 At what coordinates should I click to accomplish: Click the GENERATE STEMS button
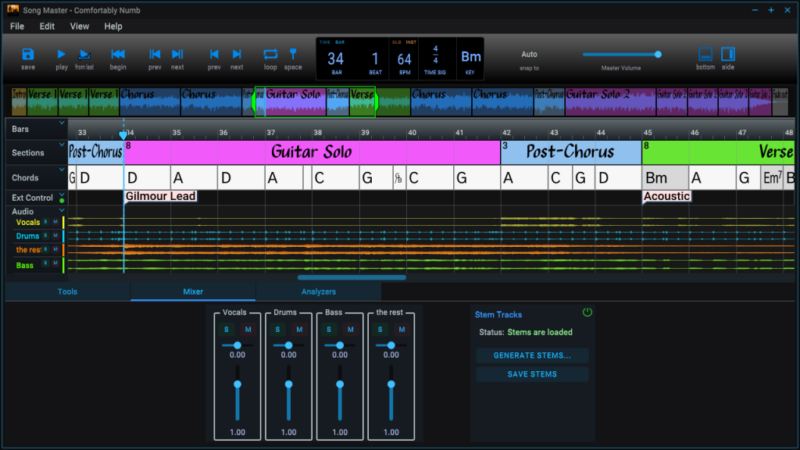(x=531, y=355)
